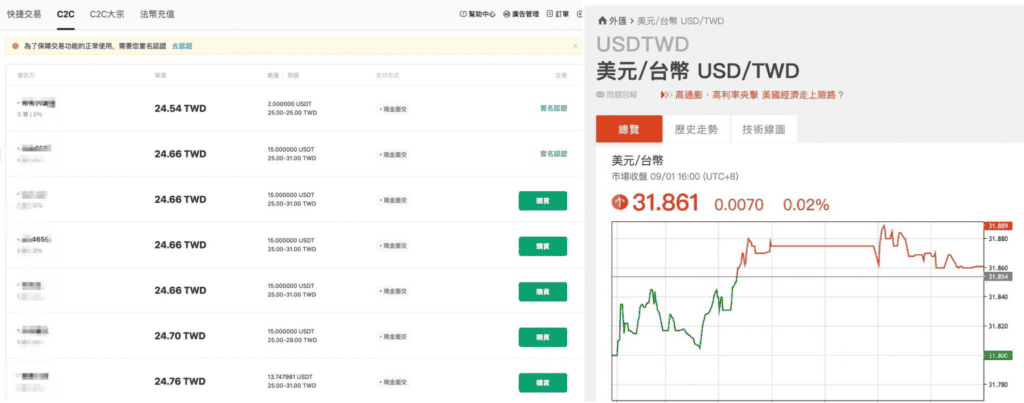1024x403 pixels.
Task: Click buy button for the 24.76 TWD offer
Action: 543,383
